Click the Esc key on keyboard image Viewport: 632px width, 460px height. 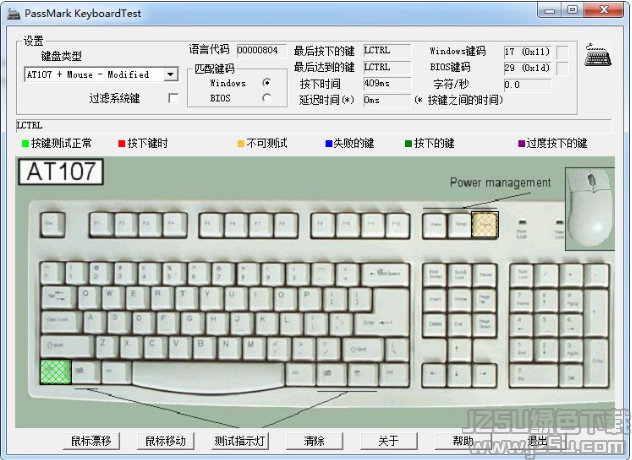click(x=53, y=224)
